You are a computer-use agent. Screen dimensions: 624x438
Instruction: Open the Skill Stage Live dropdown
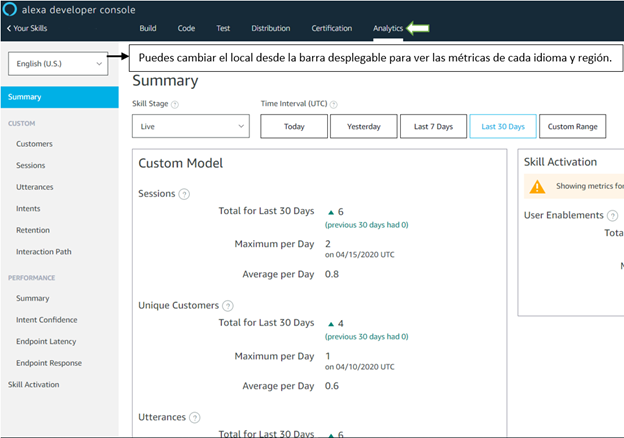[190, 126]
